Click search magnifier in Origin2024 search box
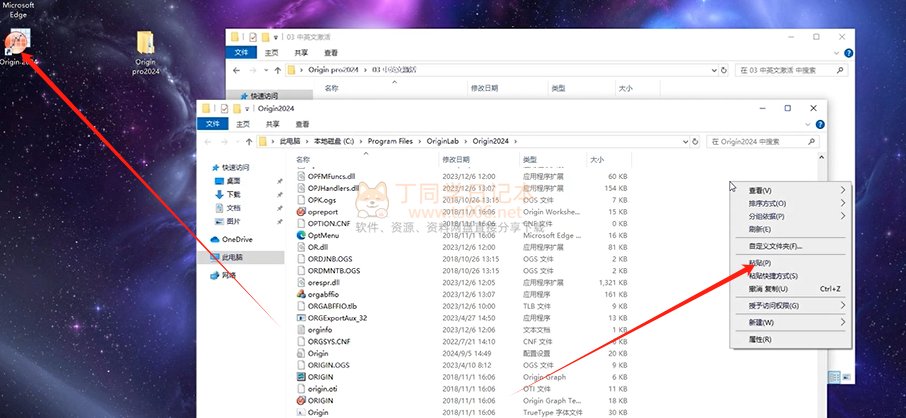 pos(811,141)
